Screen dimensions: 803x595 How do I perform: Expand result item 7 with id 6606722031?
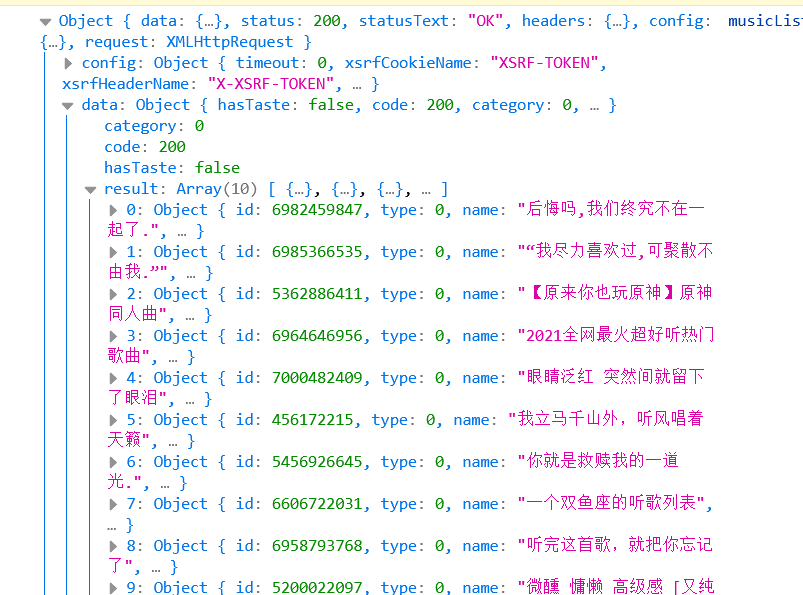pyautogui.click(x=113, y=504)
